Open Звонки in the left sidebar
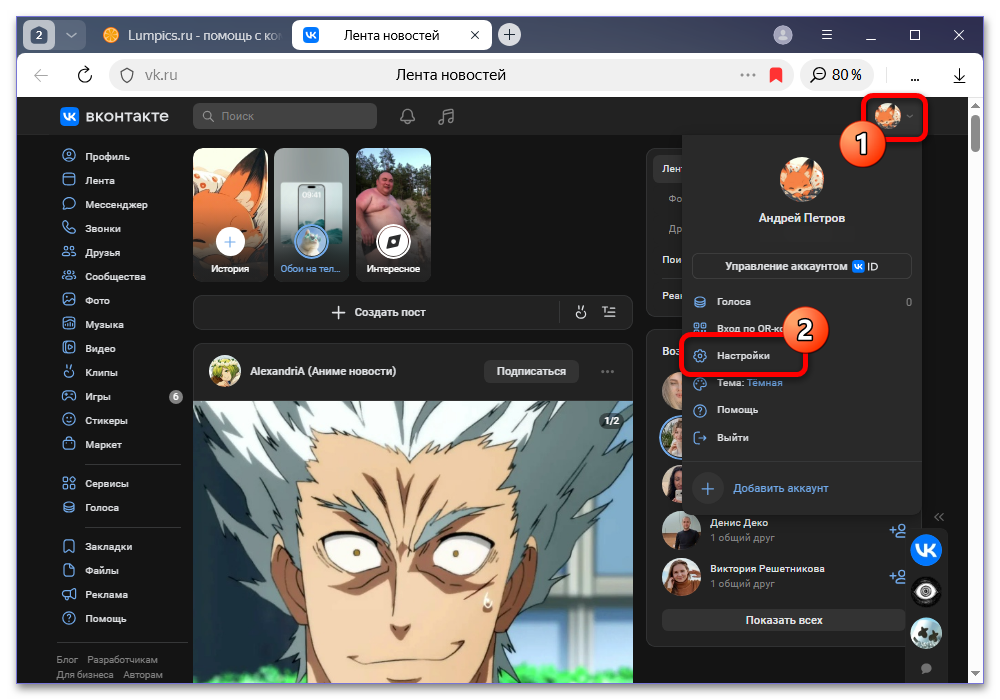 pos(91,228)
